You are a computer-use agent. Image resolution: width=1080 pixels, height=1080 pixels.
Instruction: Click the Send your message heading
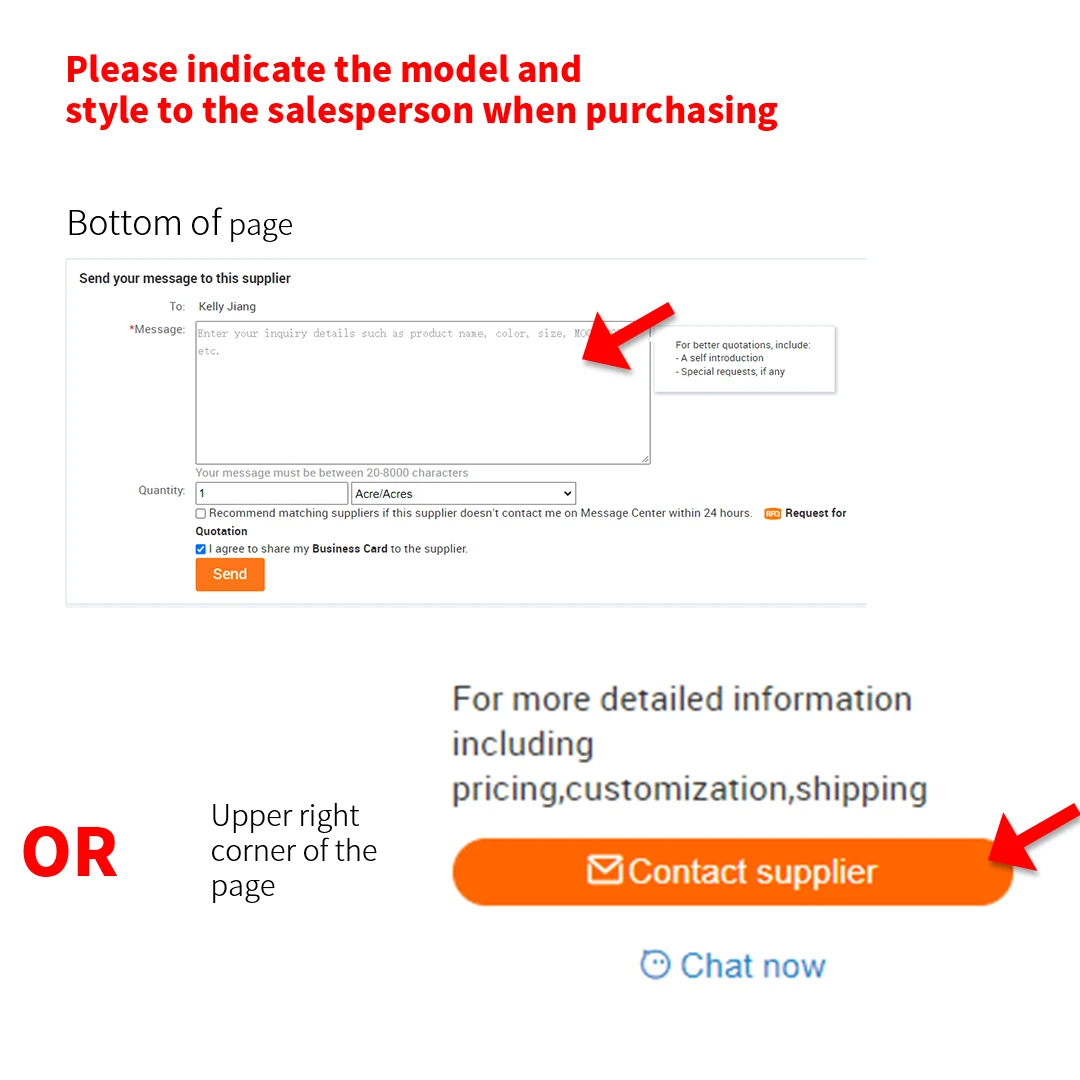[x=185, y=278]
